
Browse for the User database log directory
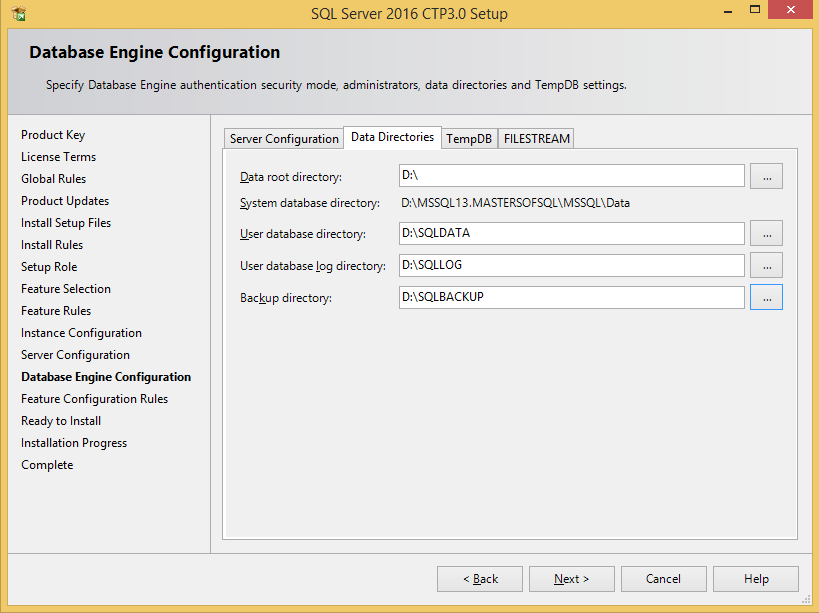pyautogui.click(x=766, y=265)
